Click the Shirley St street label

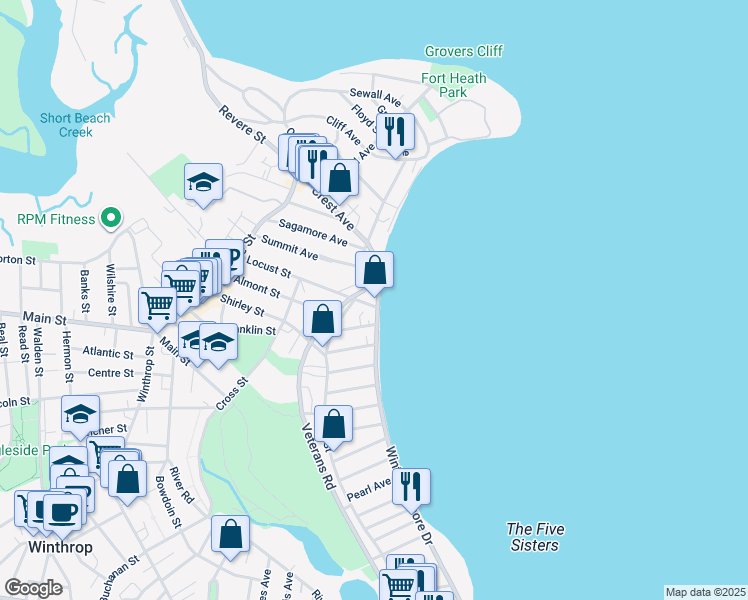pyautogui.click(x=242, y=305)
